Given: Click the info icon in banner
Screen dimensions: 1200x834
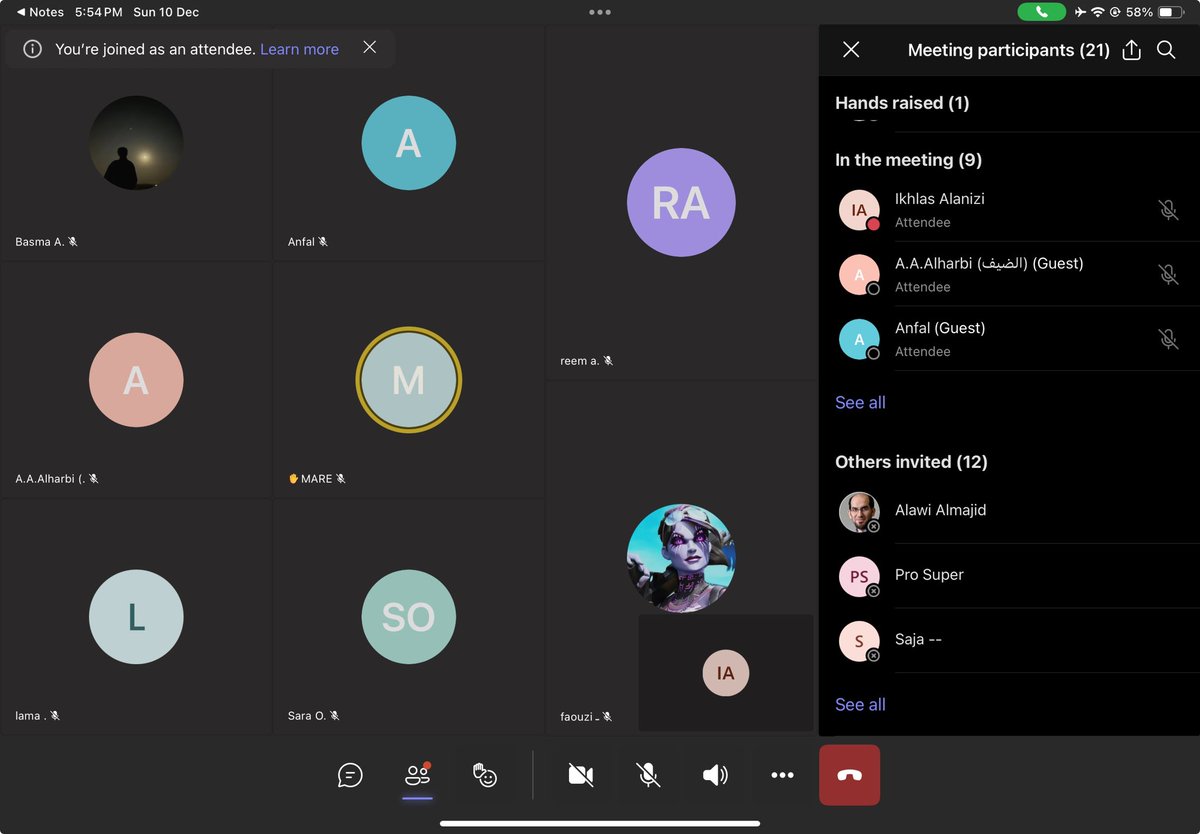Looking at the screenshot, I should tap(32, 49).
